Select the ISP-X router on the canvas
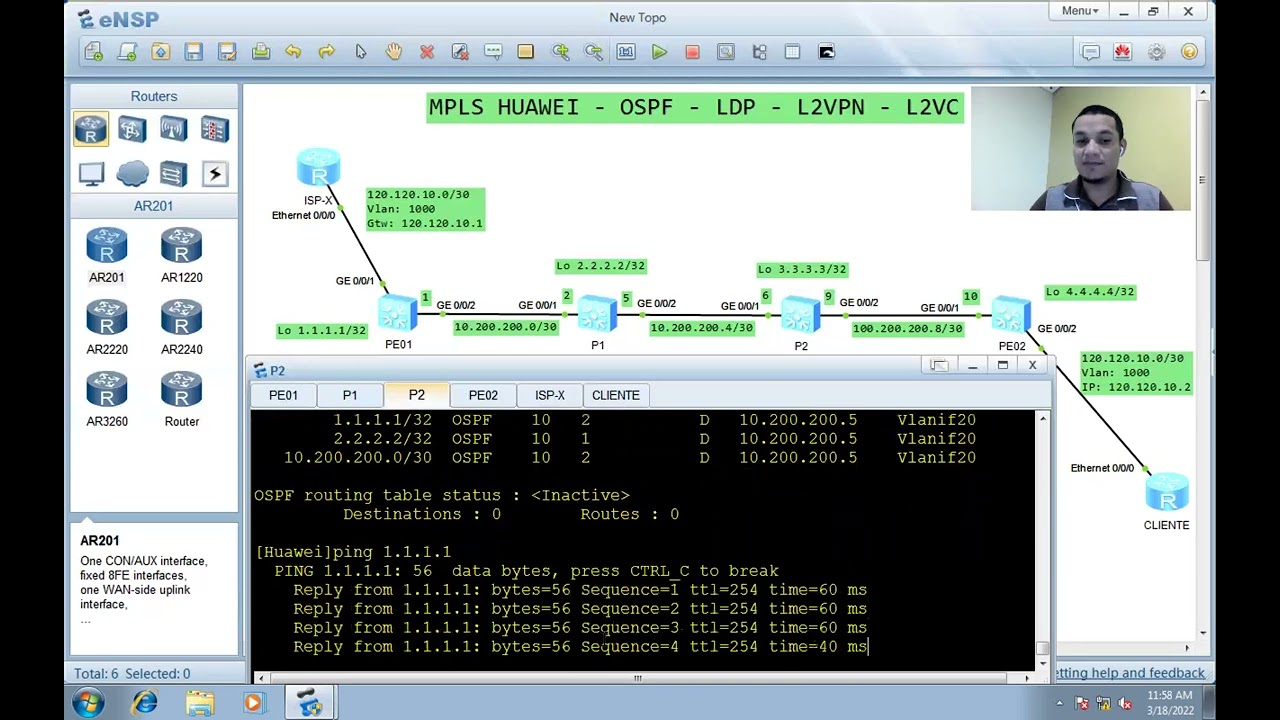The height and width of the screenshot is (720, 1280). 319,167
